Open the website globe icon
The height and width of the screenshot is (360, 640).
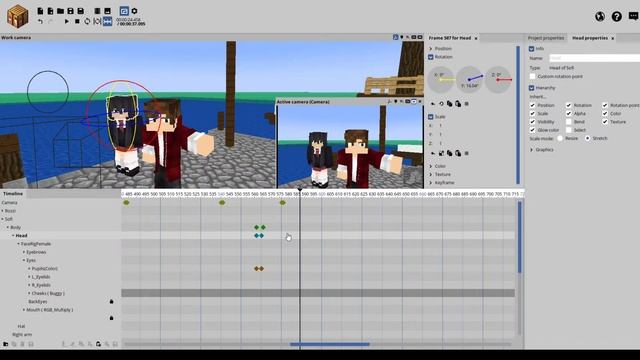600,16
